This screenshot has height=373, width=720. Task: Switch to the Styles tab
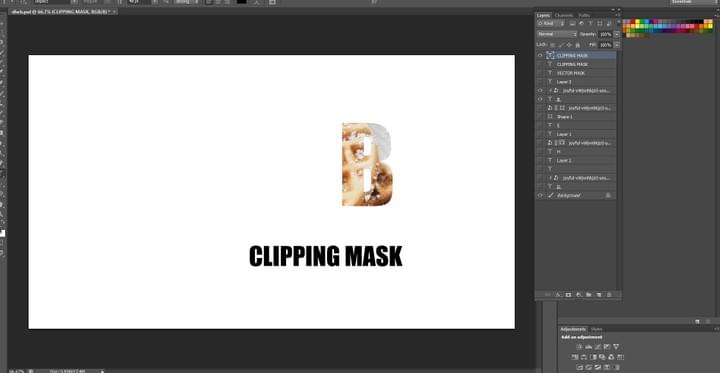click(596, 329)
